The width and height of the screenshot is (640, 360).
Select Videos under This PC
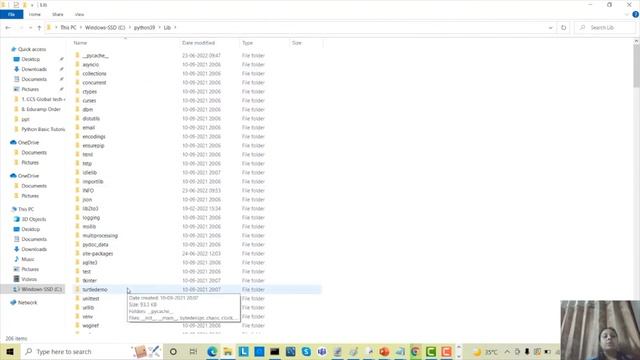[x=29, y=279]
